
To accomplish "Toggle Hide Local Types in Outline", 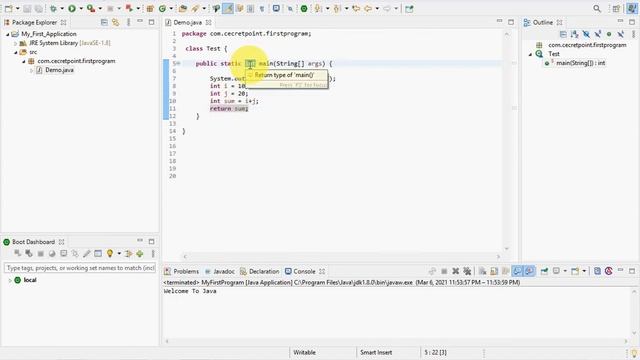I will 620,34.
